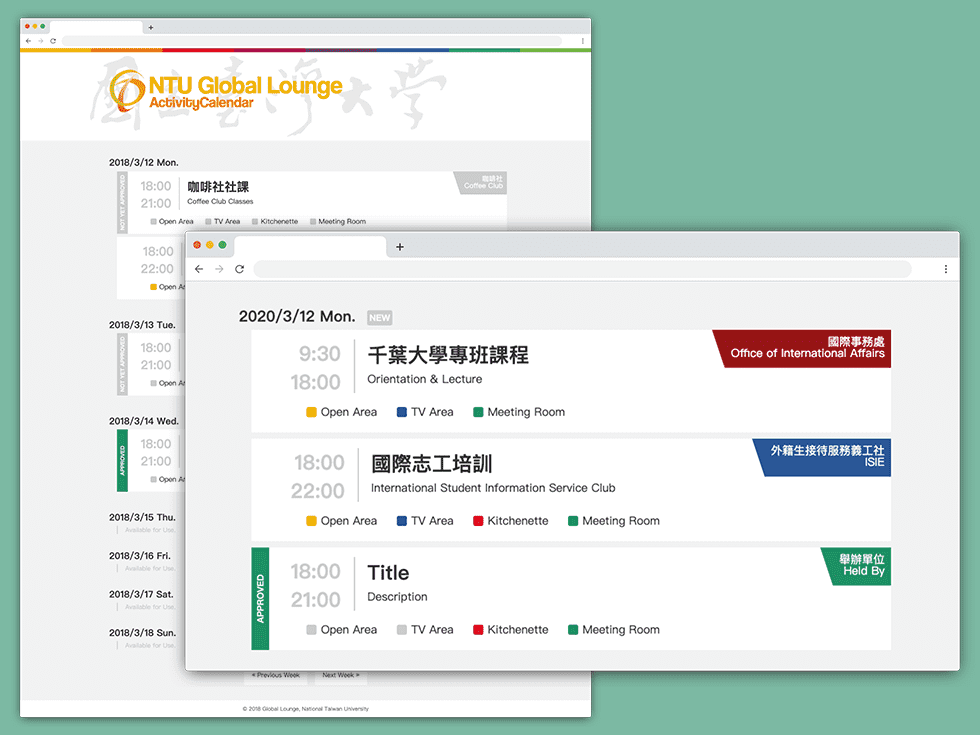Screen dimensions: 980x735
Task: Open the front browser's three-dot menu
Action: pos(945,269)
